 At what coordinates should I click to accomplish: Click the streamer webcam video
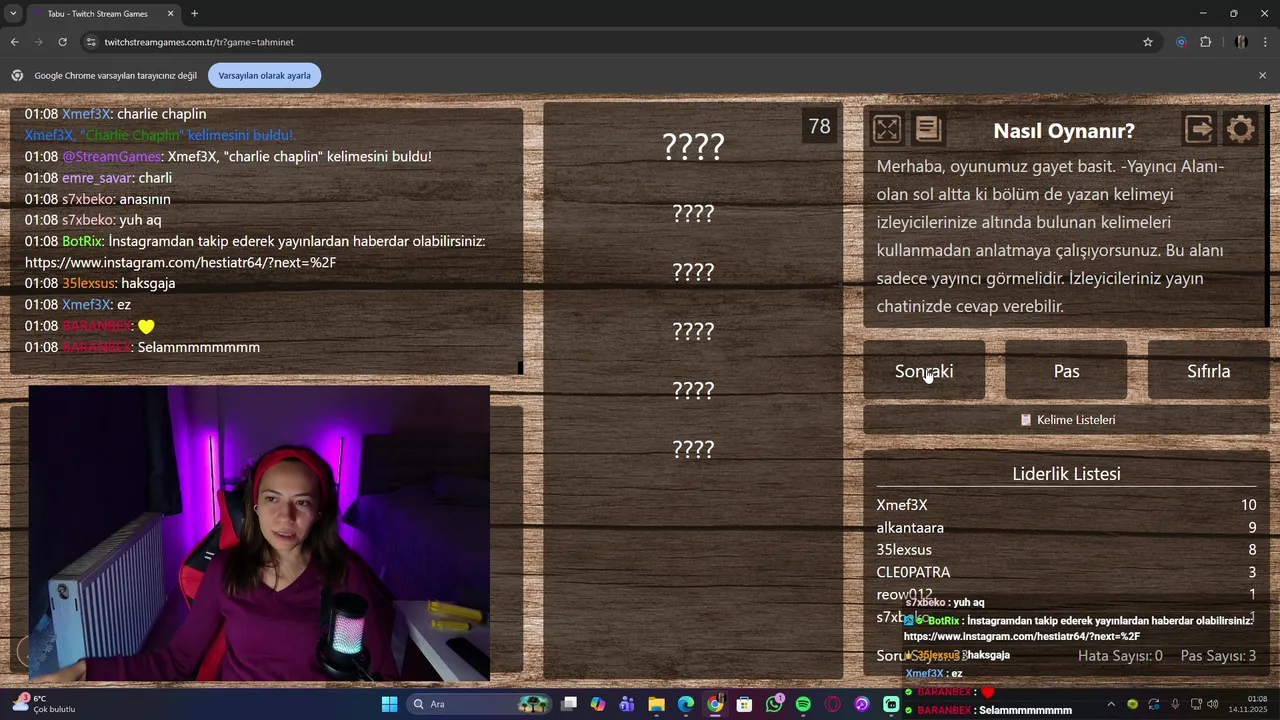(x=260, y=533)
